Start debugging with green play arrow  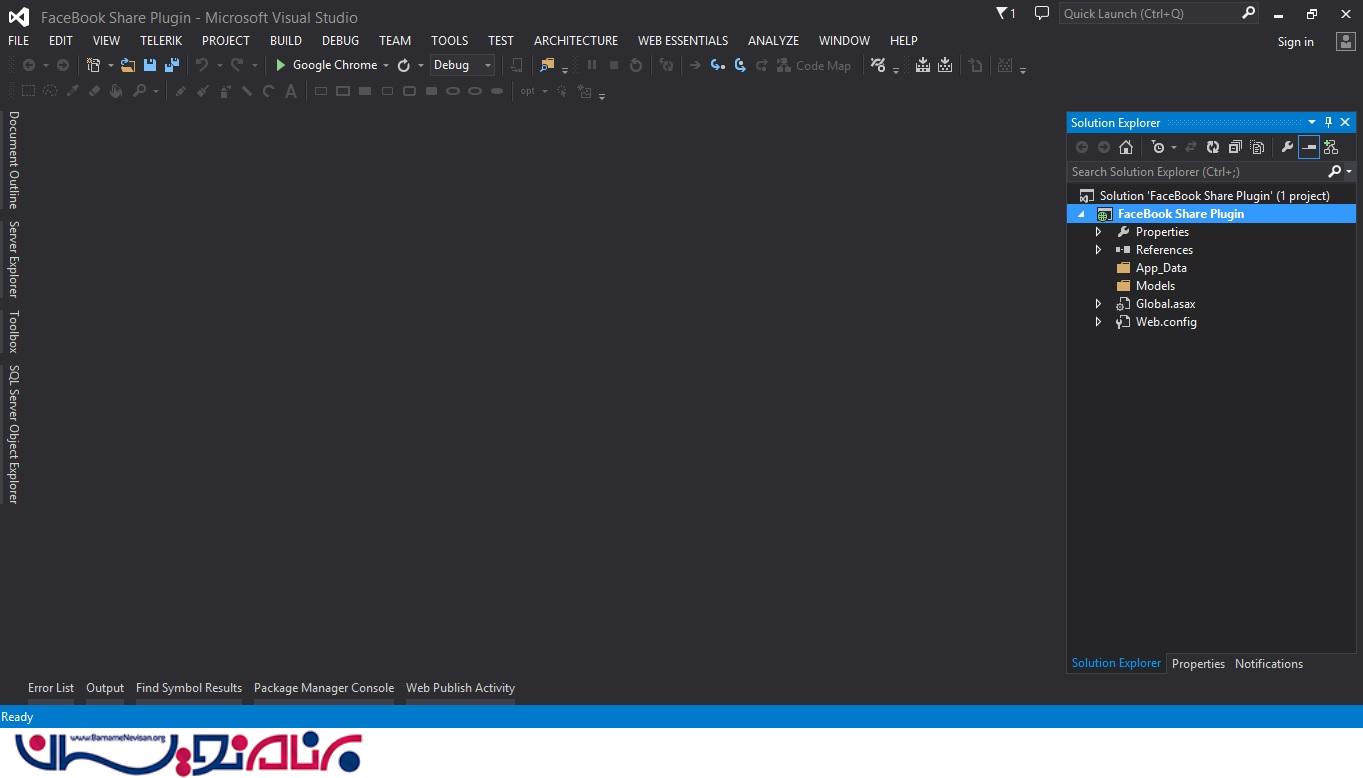coord(281,65)
